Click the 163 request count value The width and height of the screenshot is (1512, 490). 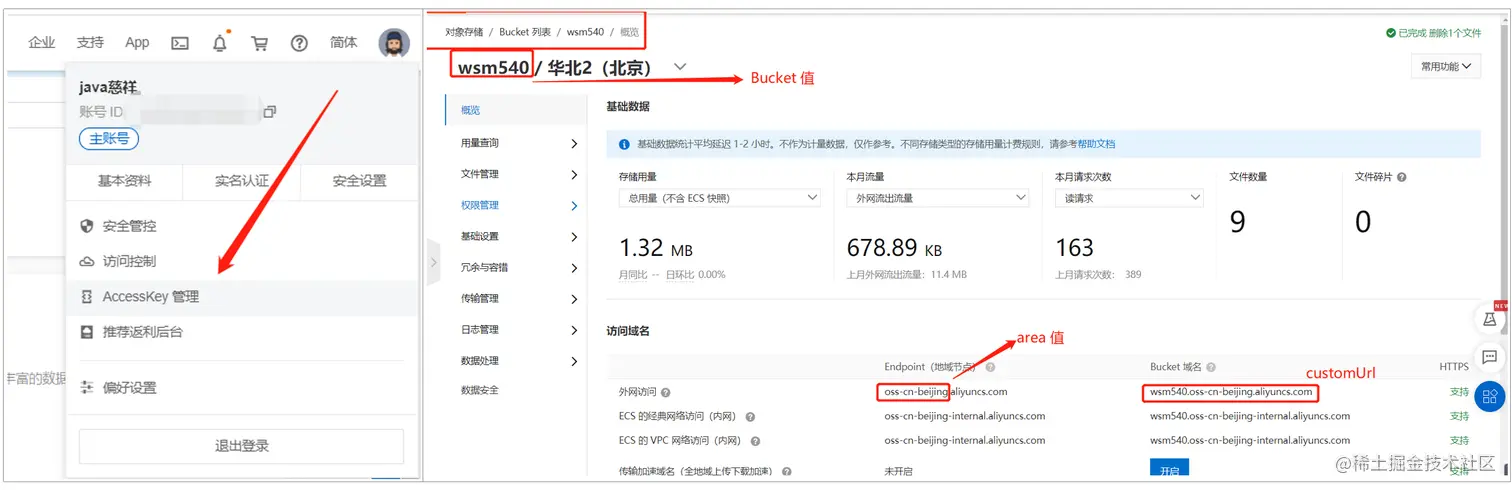1075,248
